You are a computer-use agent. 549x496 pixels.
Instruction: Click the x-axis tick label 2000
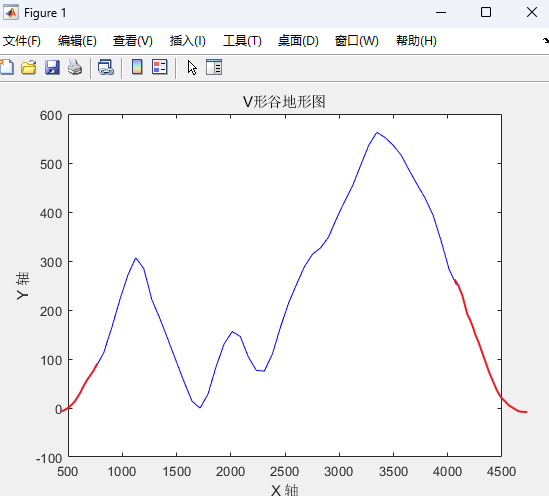tap(230, 471)
